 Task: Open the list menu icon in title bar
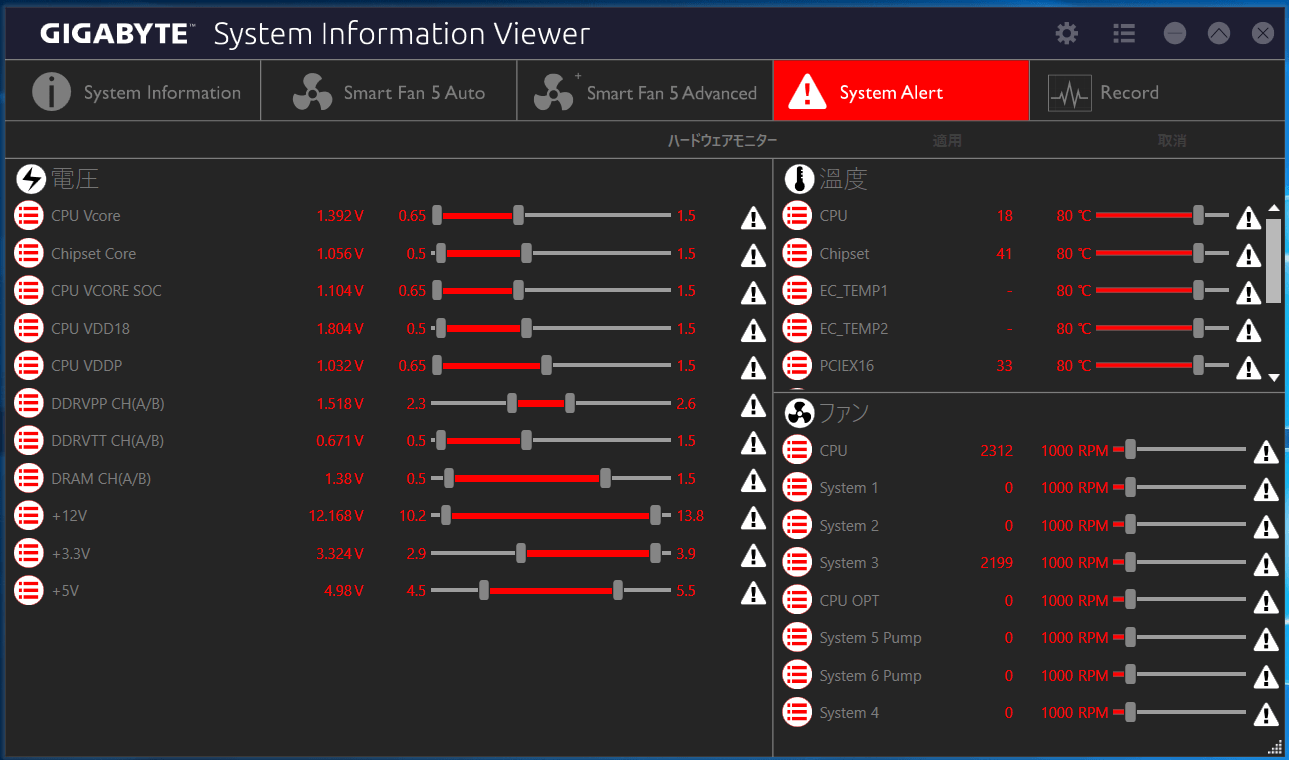[1124, 33]
